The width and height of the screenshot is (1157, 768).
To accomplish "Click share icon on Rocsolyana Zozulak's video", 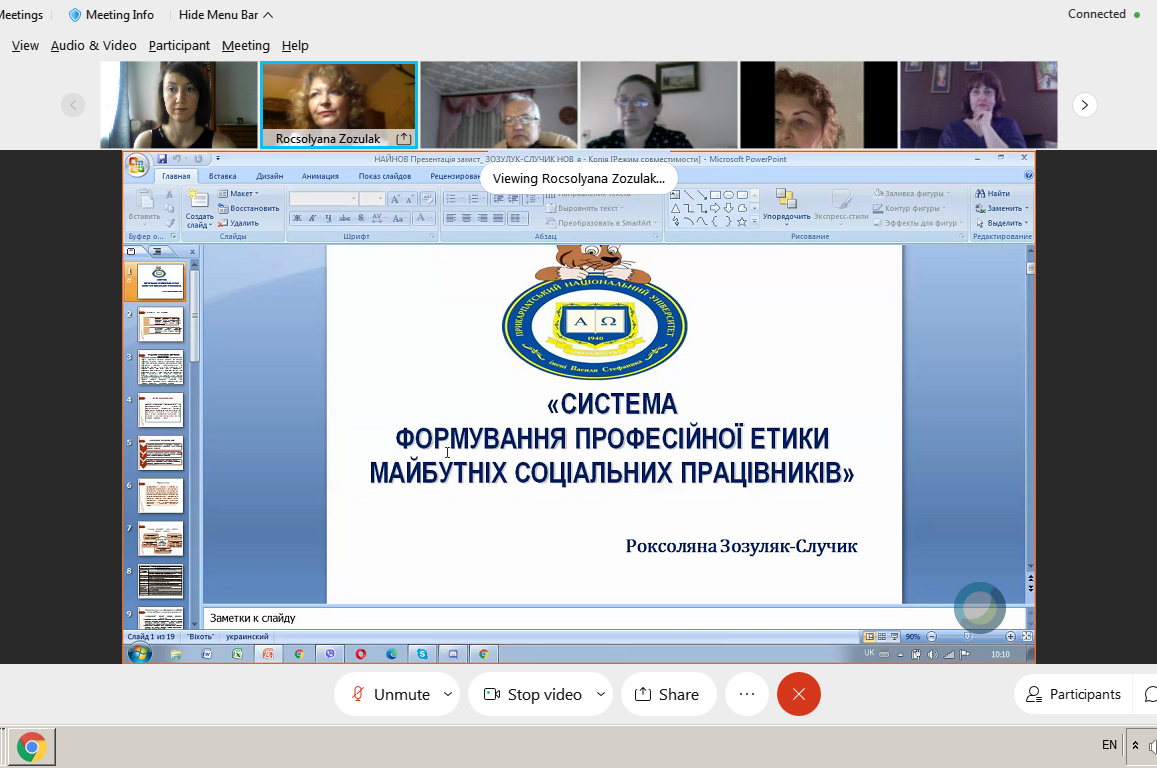I will coord(403,138).
